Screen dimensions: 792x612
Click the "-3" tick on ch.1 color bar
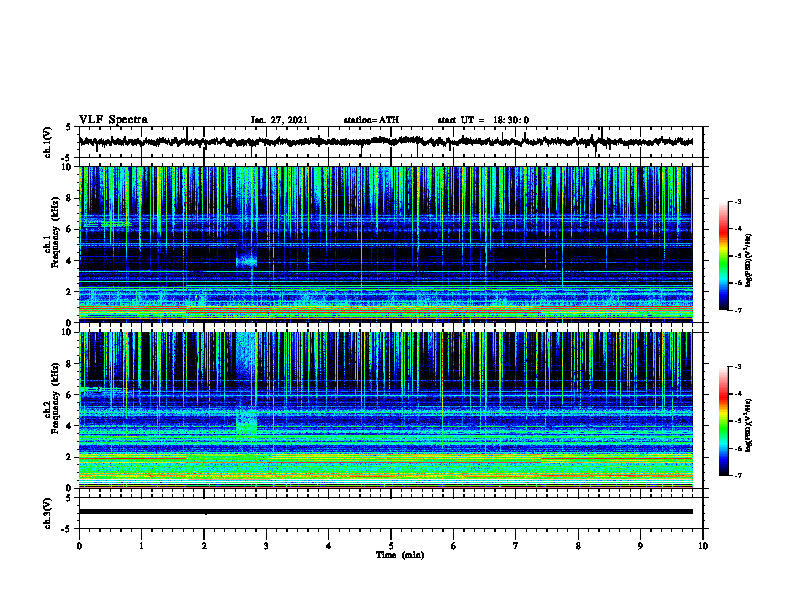click(738, 201)
